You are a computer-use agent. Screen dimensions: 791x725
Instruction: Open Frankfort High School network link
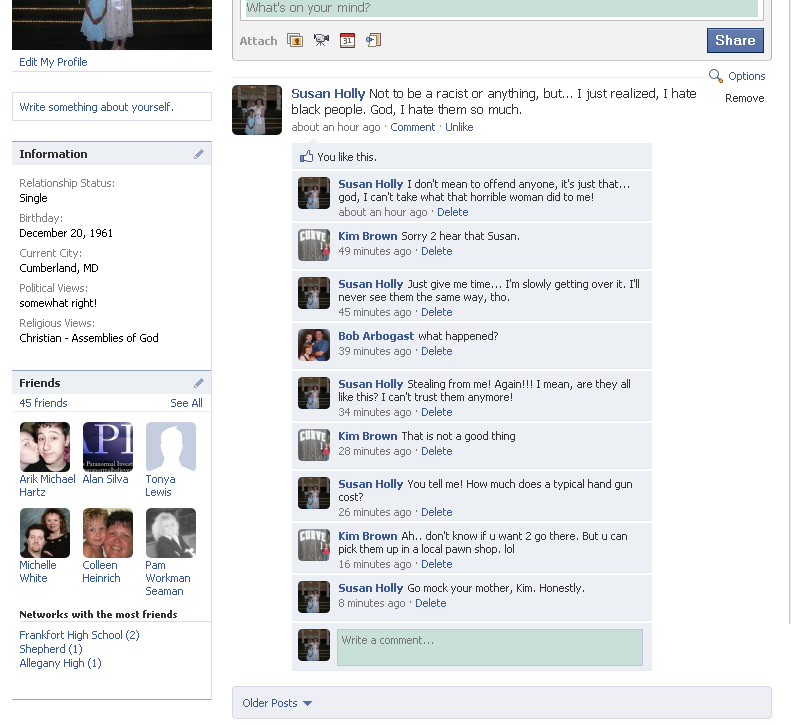coord(79,635)
